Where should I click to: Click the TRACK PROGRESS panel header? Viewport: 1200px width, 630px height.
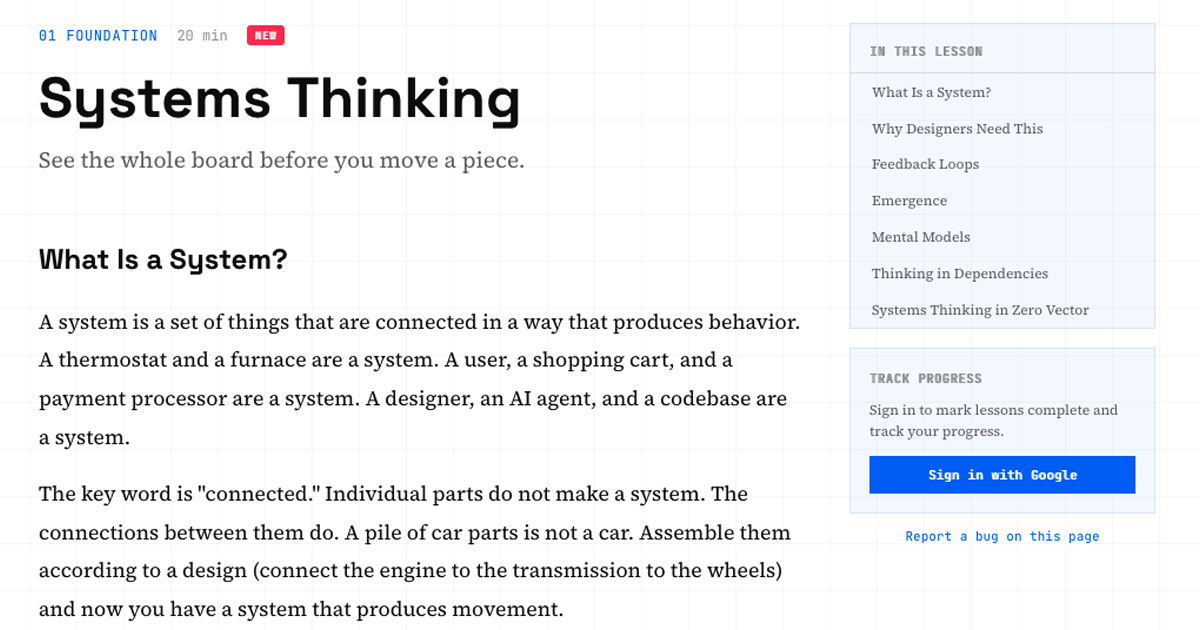click(x=925, y=379)
